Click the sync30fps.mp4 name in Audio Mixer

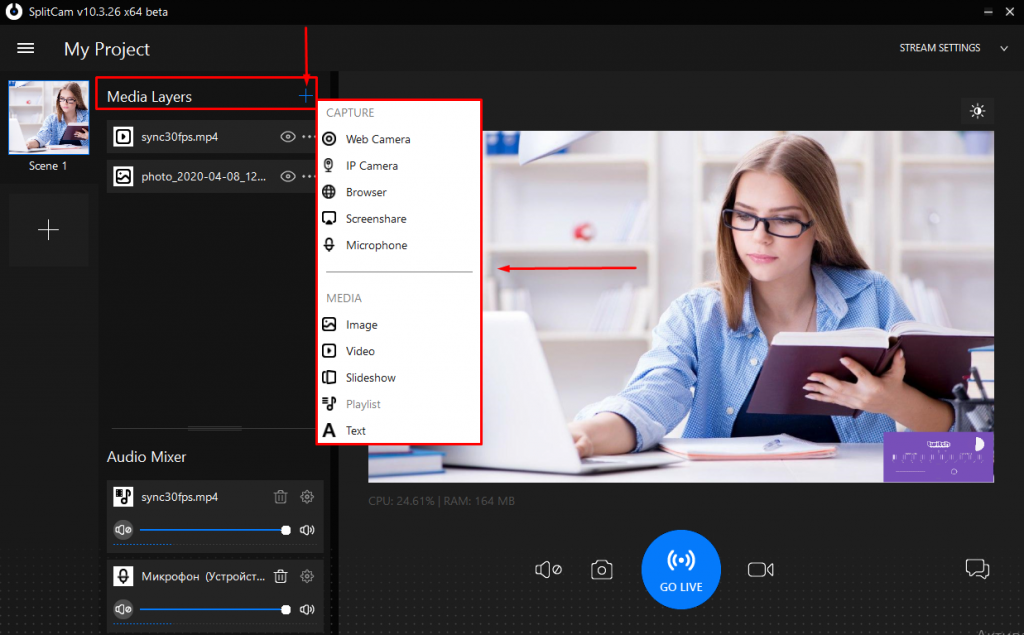coord(180,497)
